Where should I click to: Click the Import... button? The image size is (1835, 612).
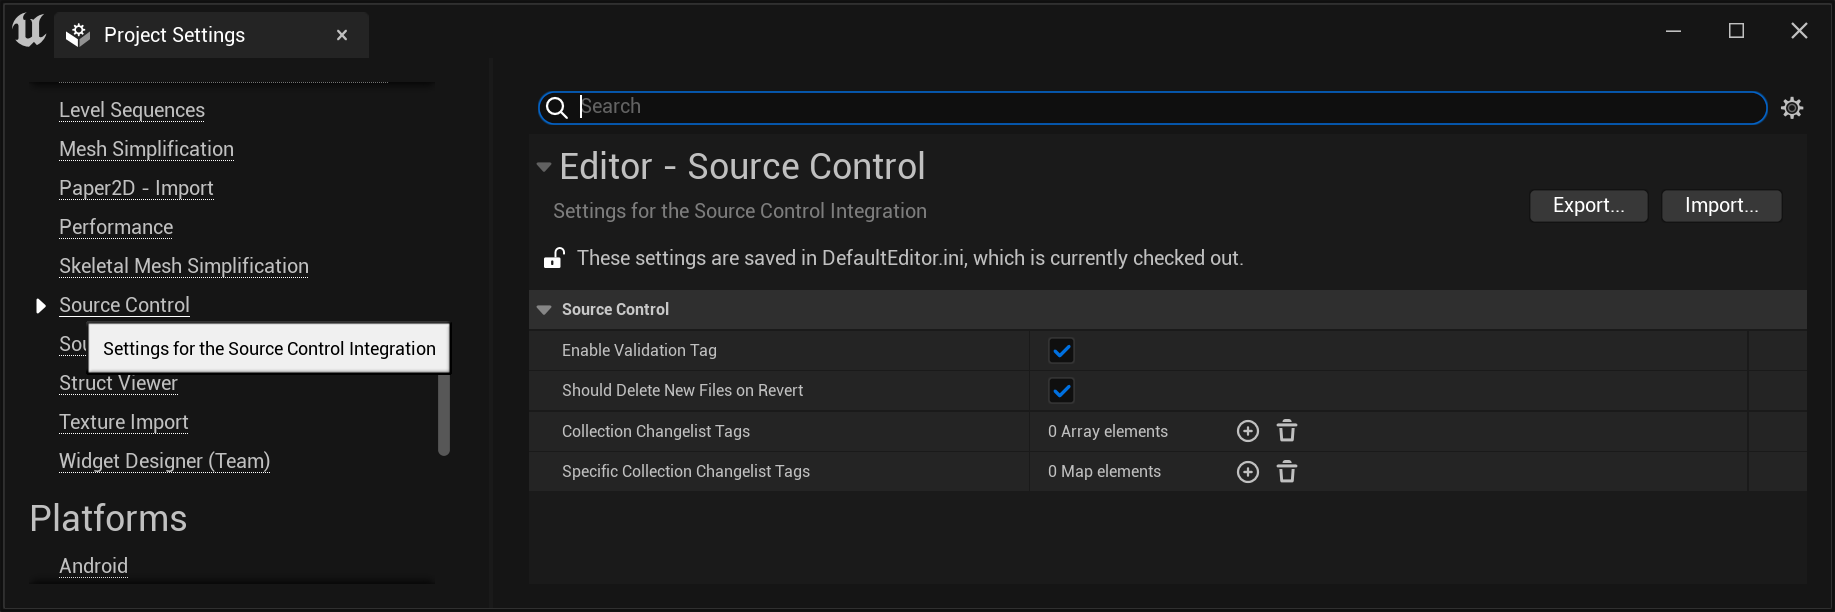(1721, 206)
